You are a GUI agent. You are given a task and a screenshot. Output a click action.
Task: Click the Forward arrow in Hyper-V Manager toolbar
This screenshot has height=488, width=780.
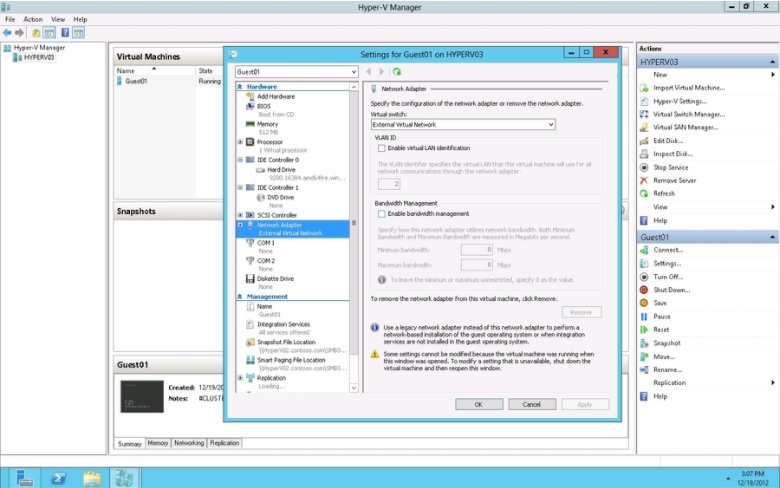click(19, 33)
